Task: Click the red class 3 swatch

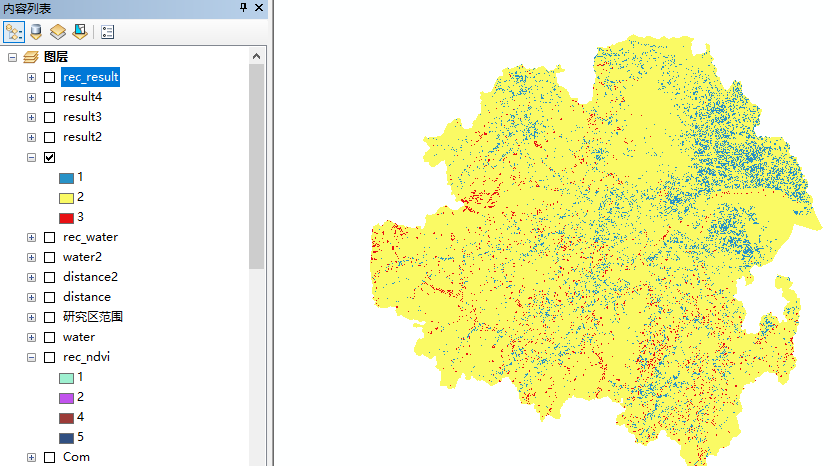Action: click(x=66, y=218)
